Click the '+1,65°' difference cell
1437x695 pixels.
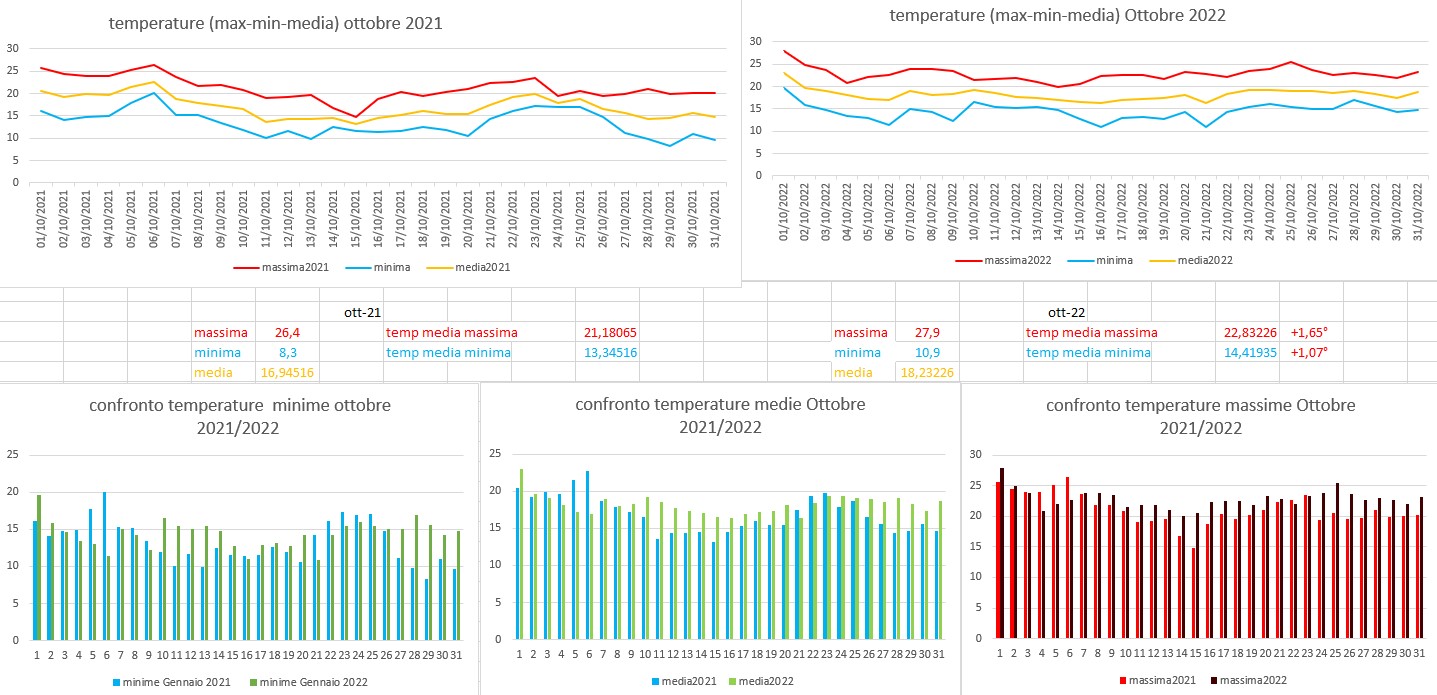(1310, 332)
